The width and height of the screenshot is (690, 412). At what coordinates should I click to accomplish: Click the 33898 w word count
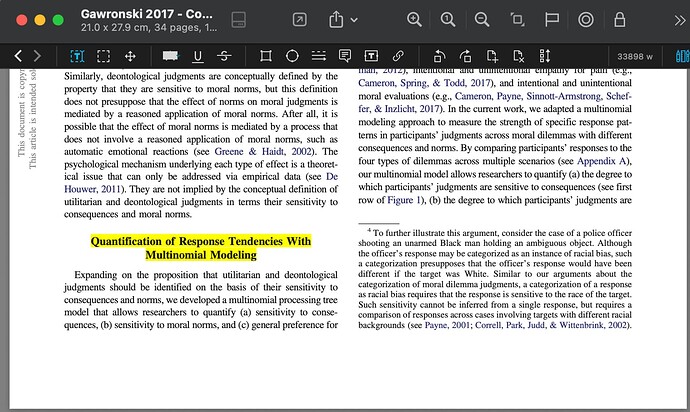point(635,56)
